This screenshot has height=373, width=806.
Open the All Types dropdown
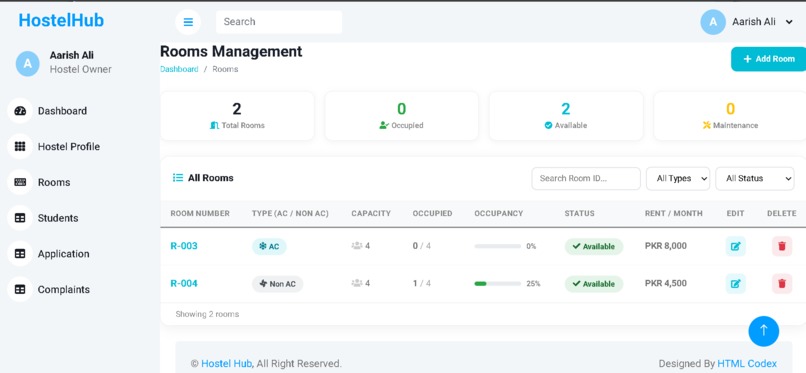click(677, 178)
